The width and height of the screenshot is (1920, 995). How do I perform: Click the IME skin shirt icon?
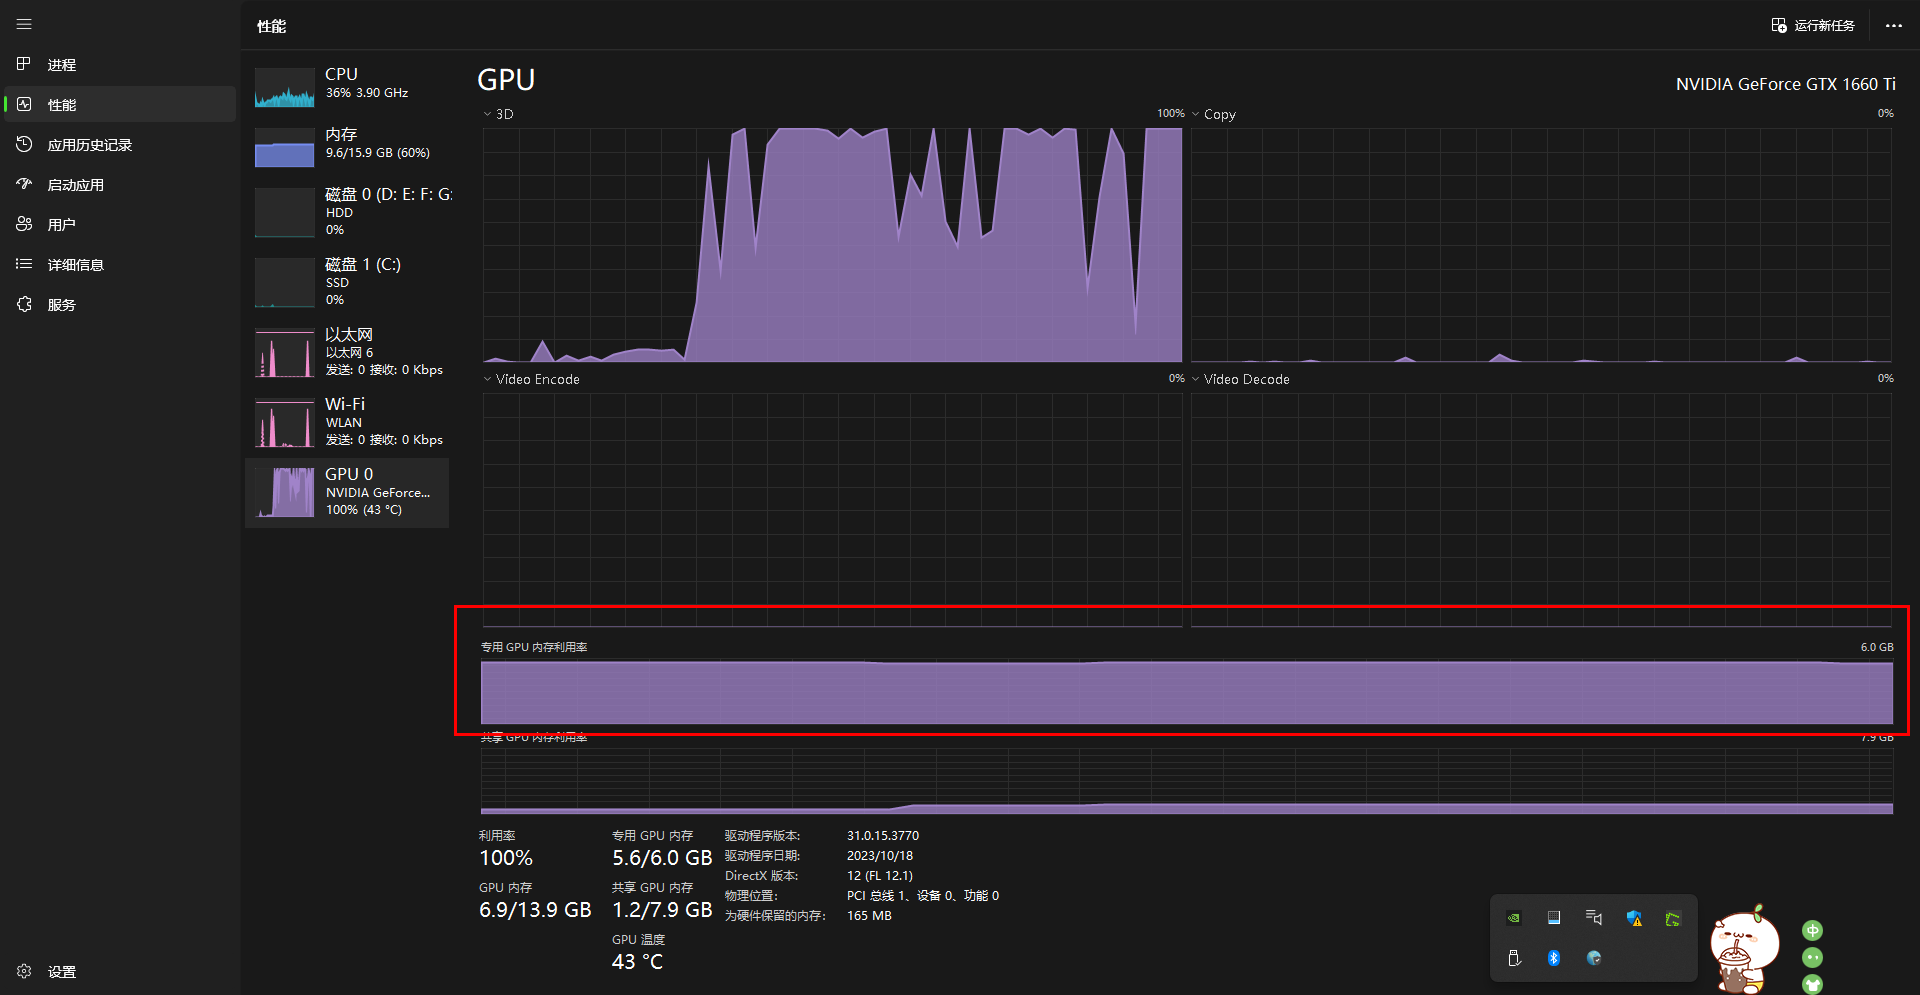point(1812,984)
